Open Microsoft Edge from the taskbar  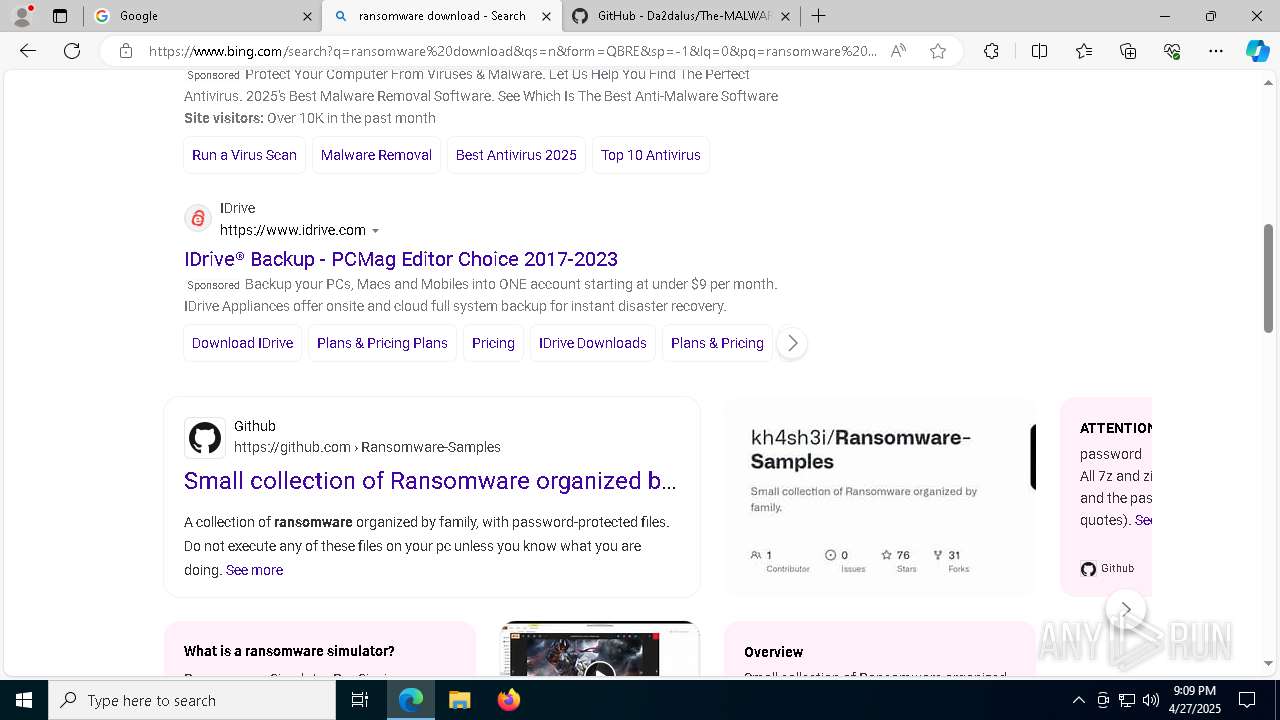(411, 700)
